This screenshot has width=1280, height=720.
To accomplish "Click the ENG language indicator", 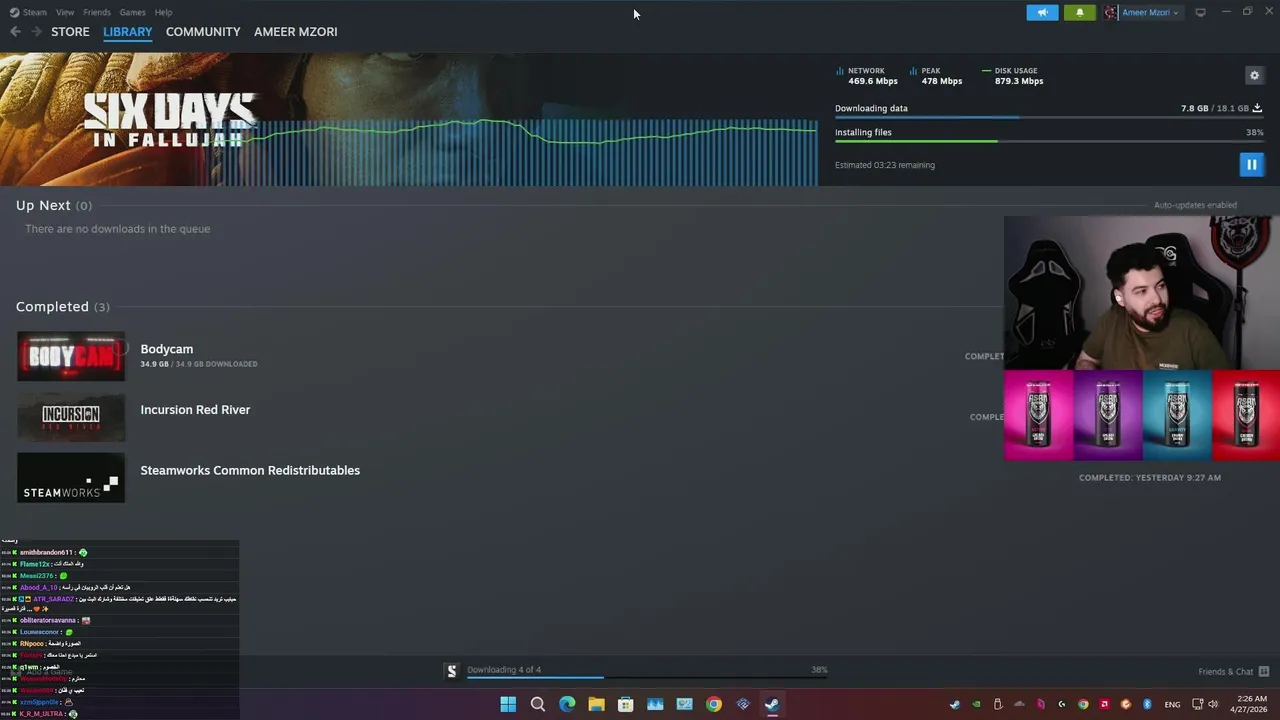I will tap(1172, 704).
